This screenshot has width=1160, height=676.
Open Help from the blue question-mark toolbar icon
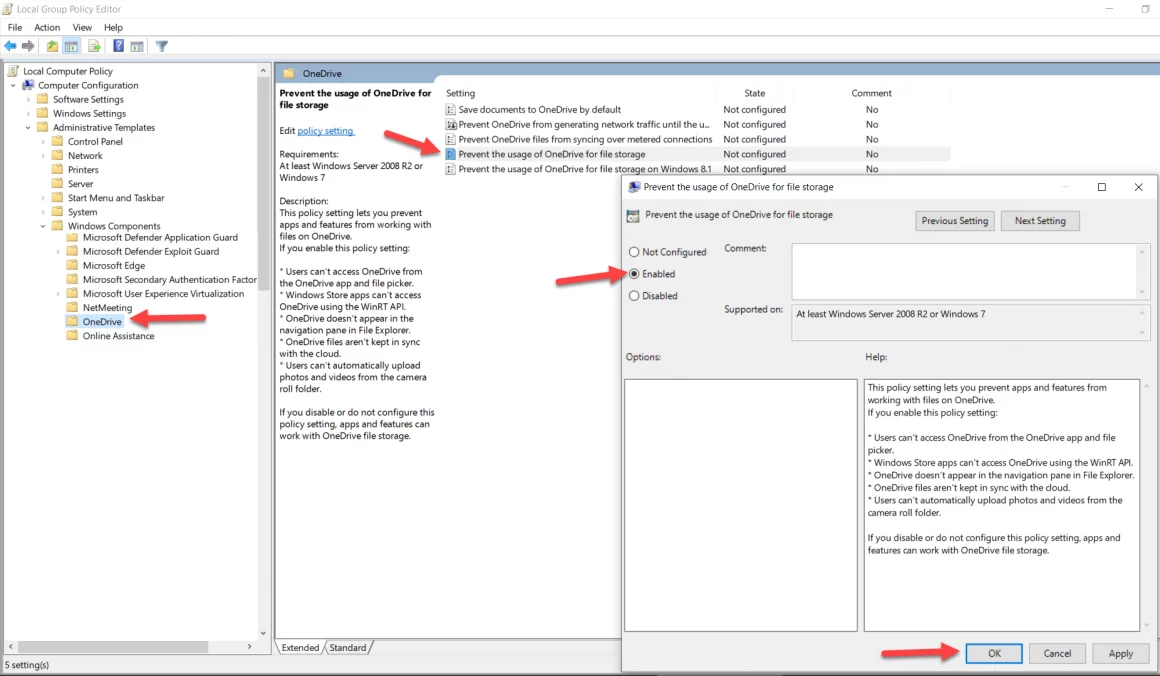118,46
